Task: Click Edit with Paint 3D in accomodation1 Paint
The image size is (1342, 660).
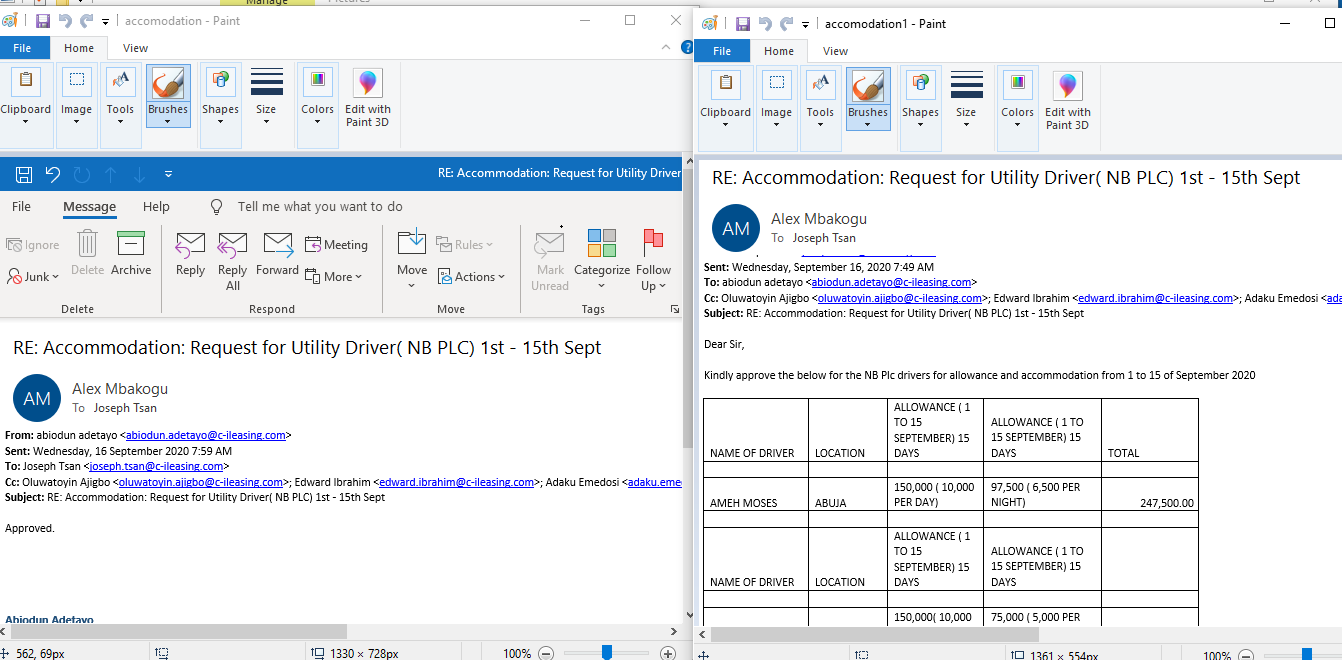Action: tap(1068, 100)
